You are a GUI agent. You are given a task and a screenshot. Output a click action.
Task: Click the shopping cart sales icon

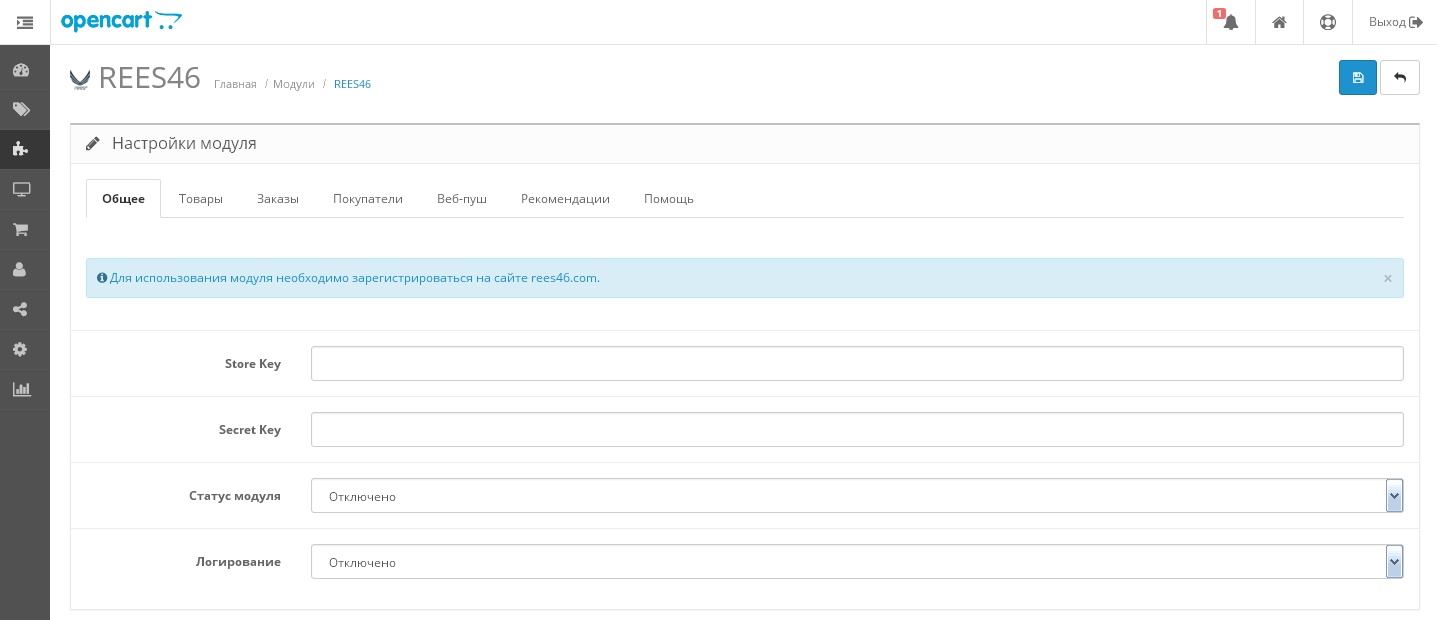21,230
